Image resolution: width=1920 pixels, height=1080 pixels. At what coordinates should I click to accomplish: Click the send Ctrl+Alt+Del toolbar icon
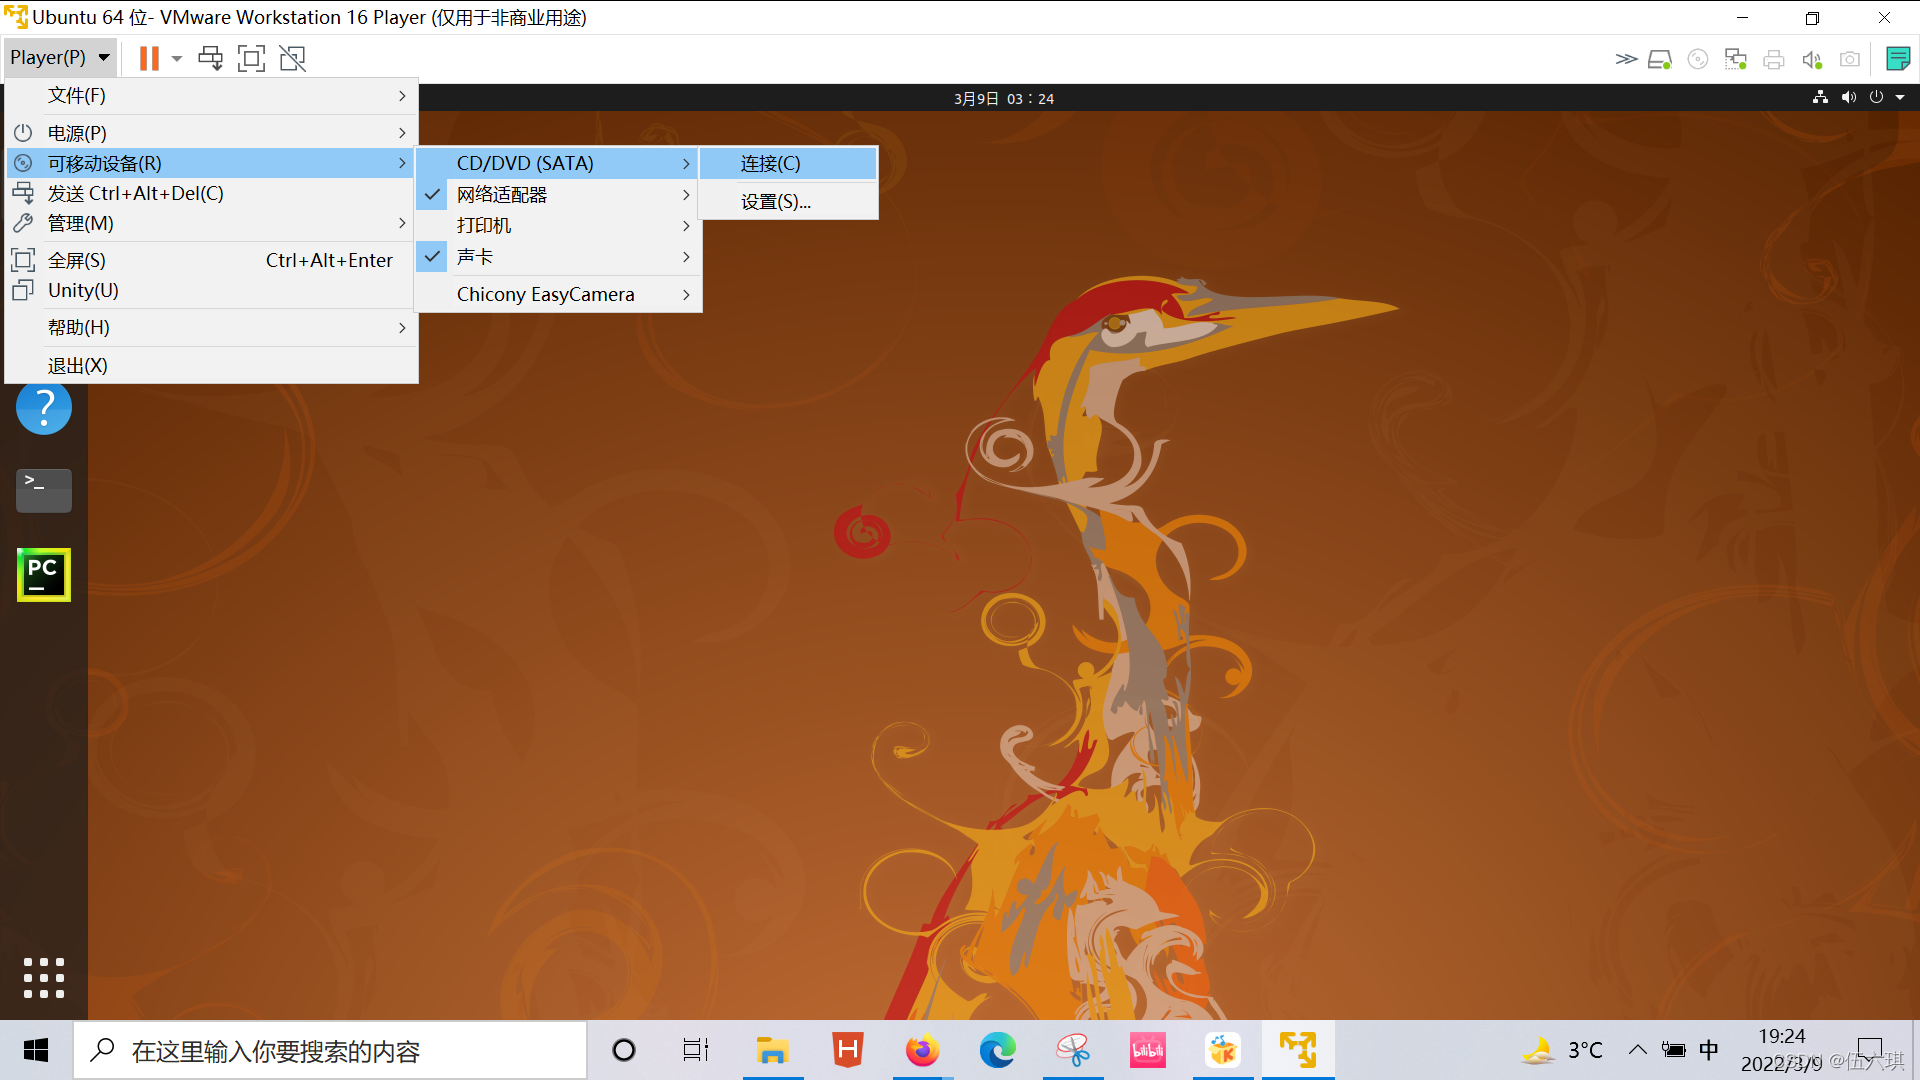click(210, 58)
